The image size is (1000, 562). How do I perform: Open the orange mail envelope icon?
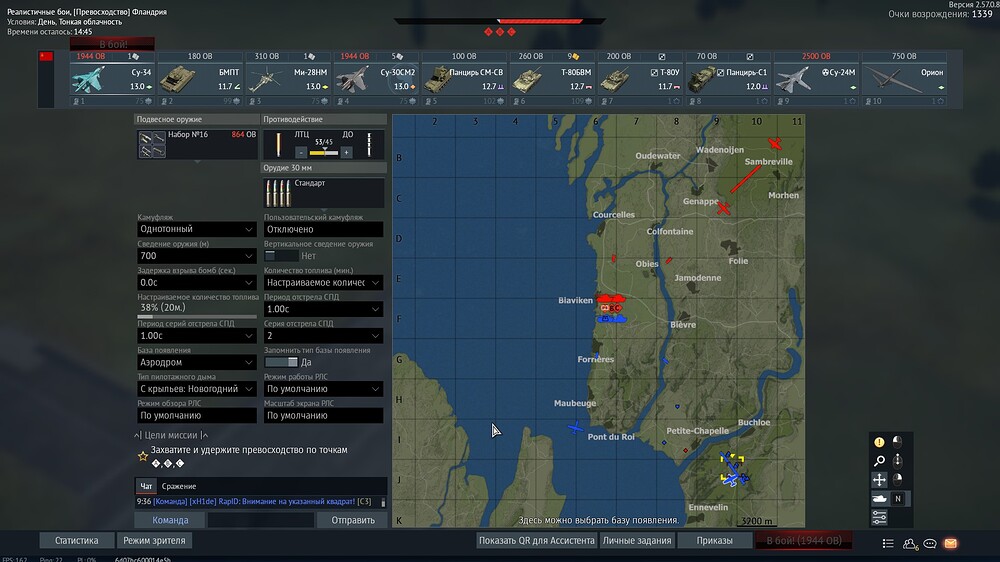point(950,544)
